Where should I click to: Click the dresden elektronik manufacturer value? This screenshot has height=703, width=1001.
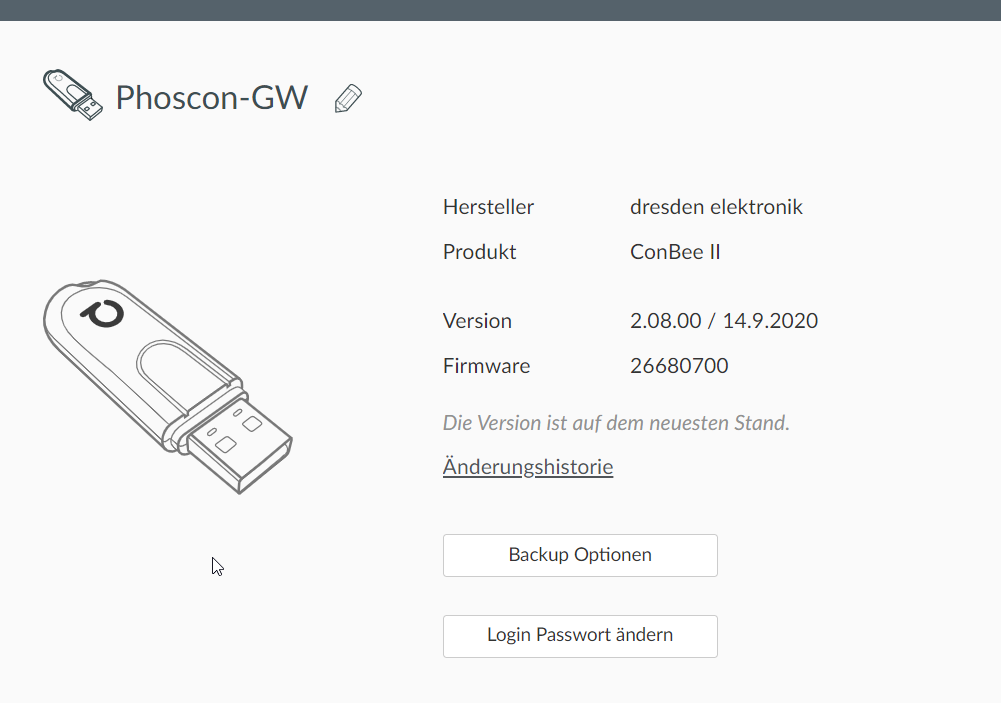pos(716,208)
